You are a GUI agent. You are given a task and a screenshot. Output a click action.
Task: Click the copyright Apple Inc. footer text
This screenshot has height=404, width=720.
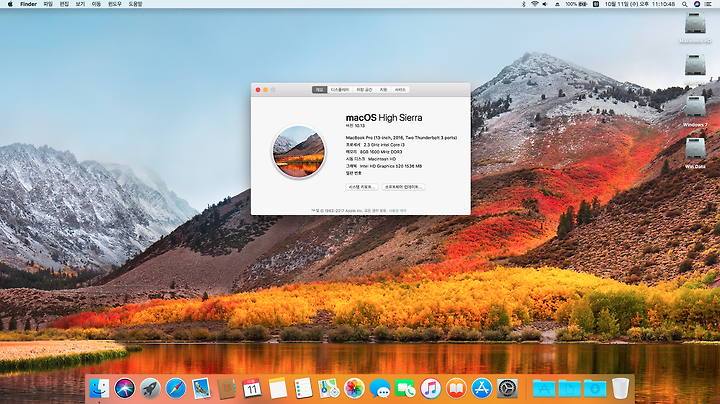[x=359, y=211]
